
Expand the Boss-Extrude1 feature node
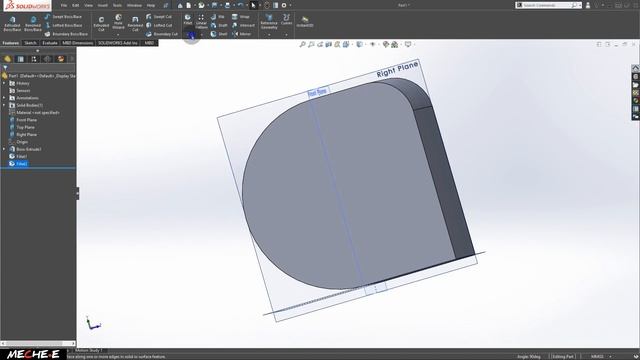(4, 149)
